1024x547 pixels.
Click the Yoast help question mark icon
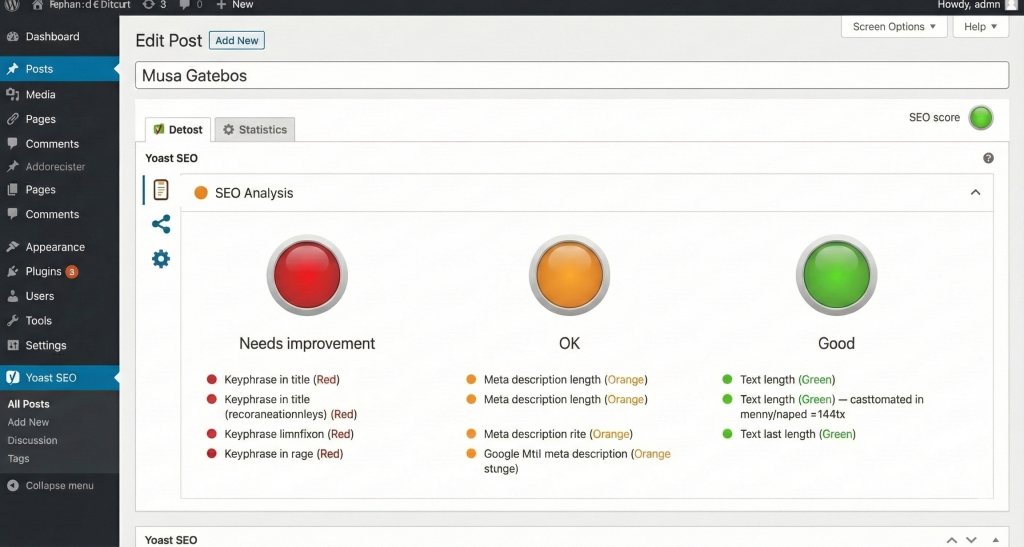(988, 158)
